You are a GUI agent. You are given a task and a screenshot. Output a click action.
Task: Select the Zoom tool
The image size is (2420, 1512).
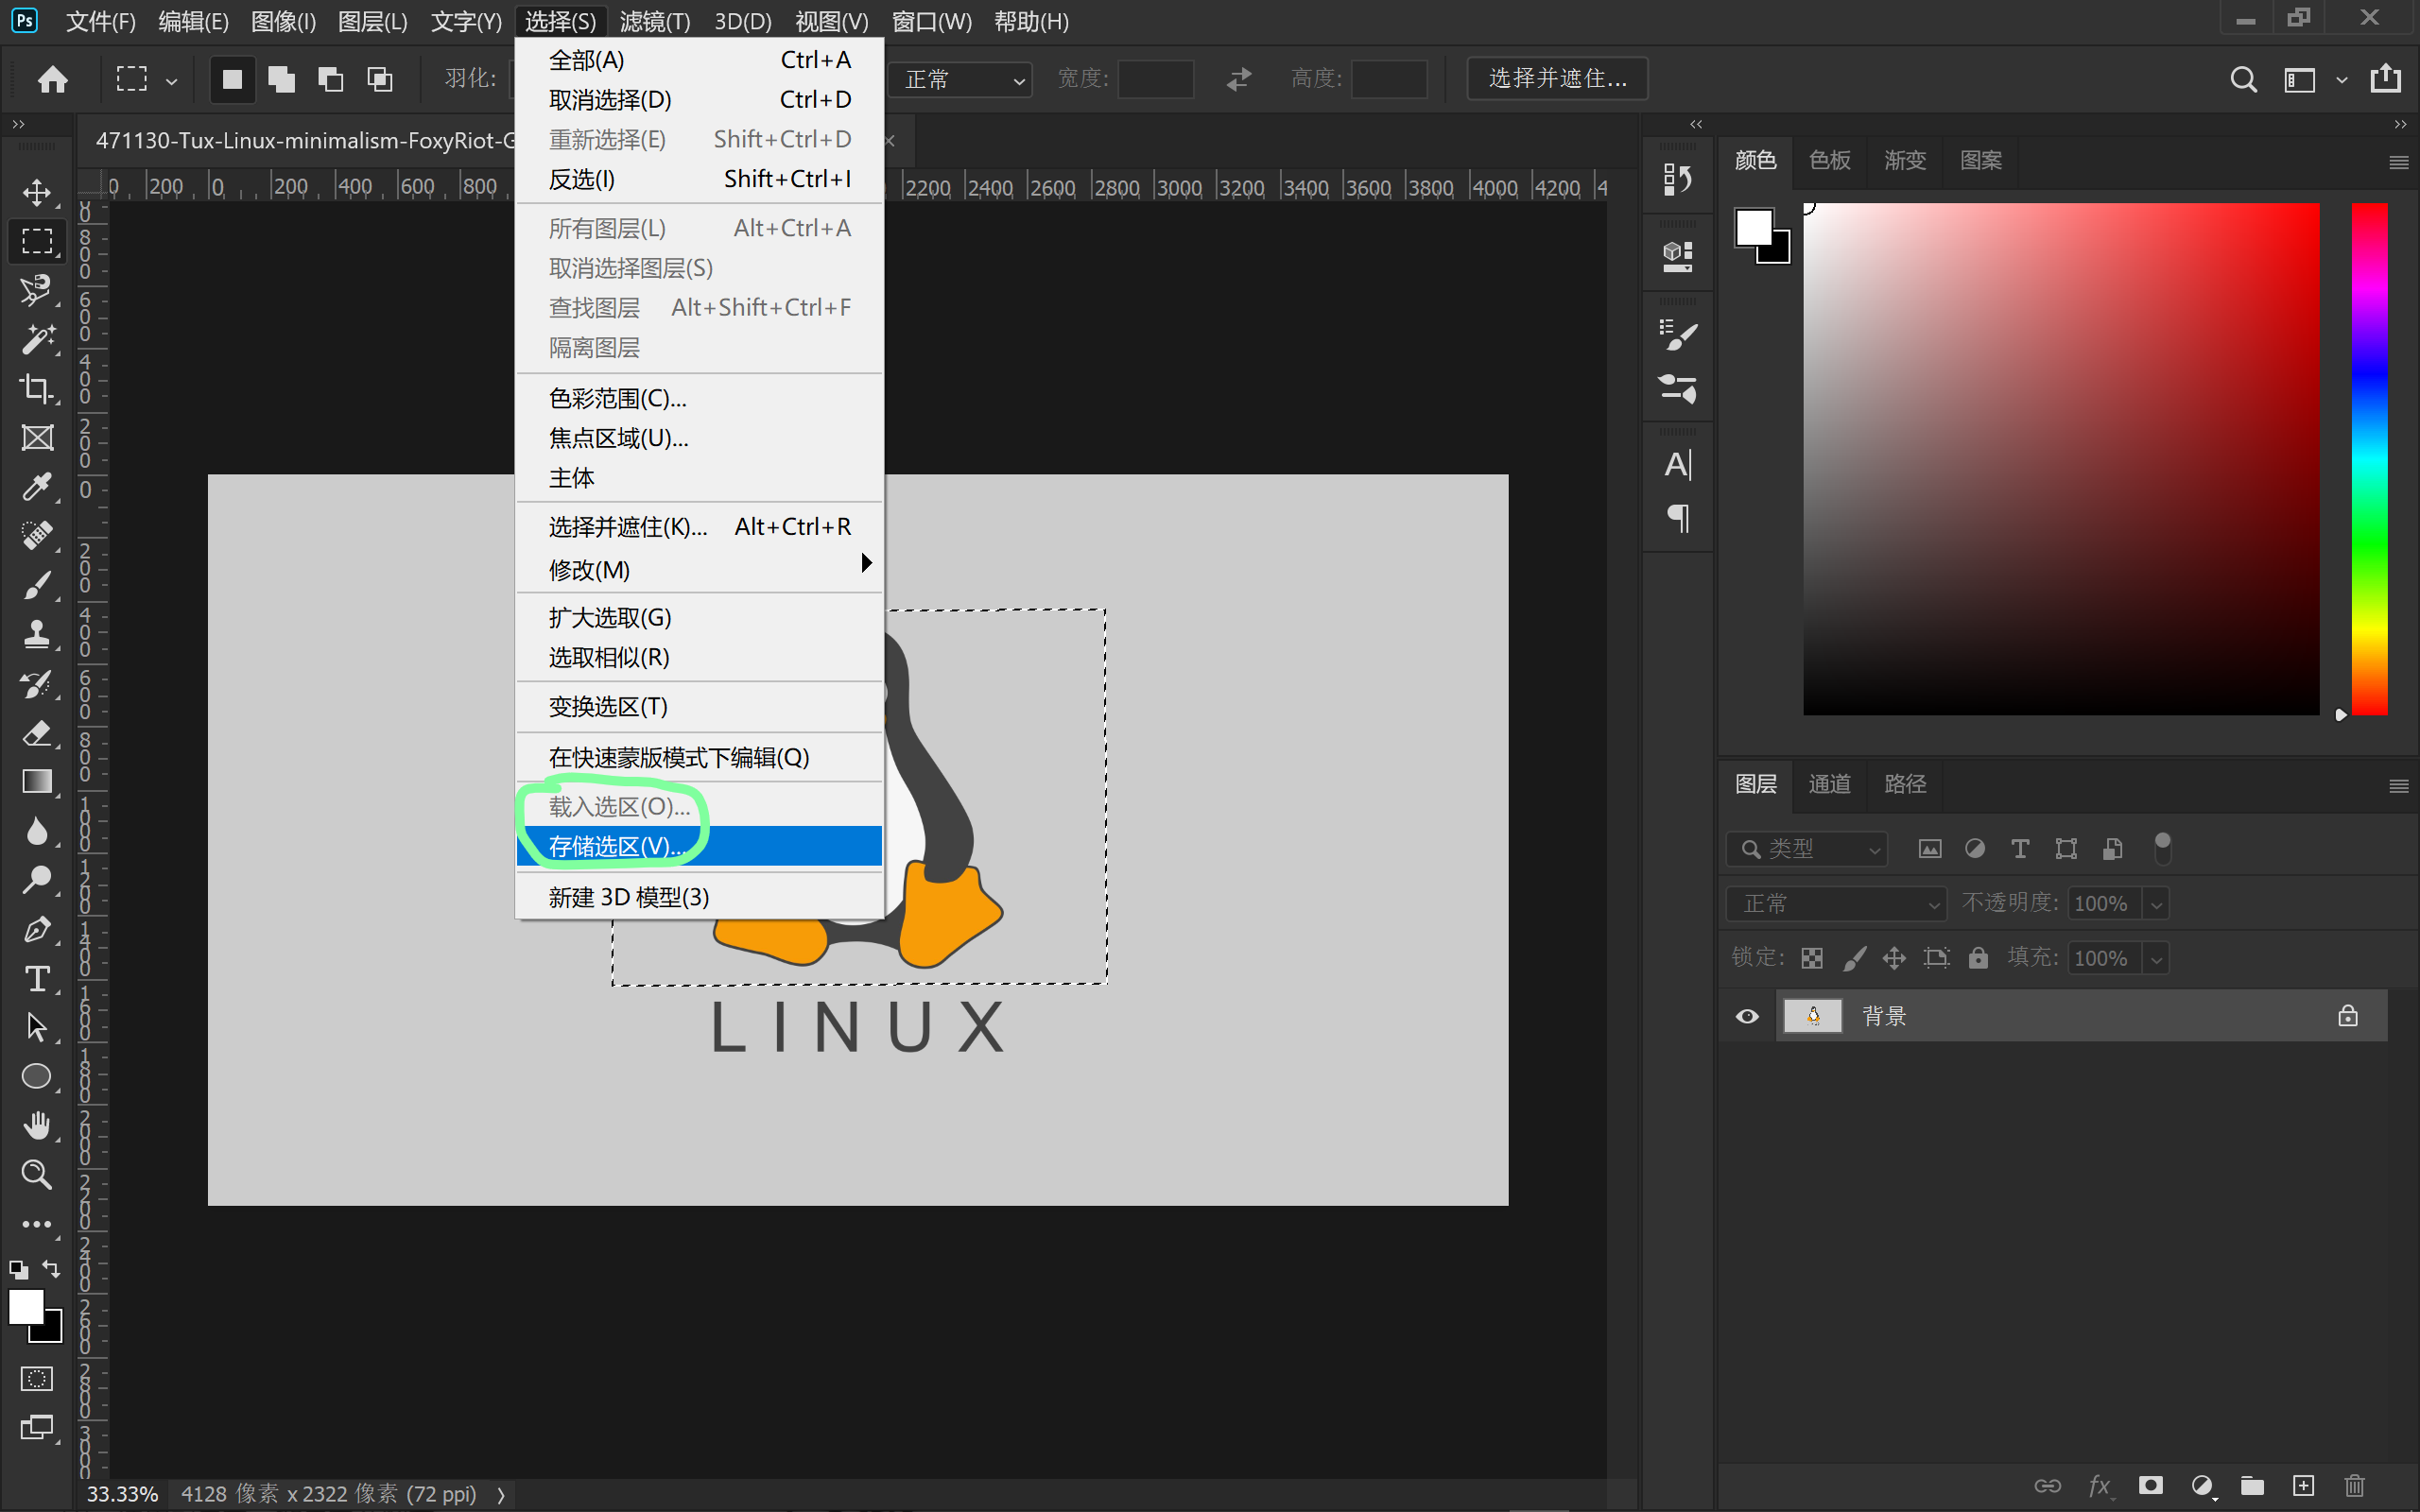(x=37, y=1175)
